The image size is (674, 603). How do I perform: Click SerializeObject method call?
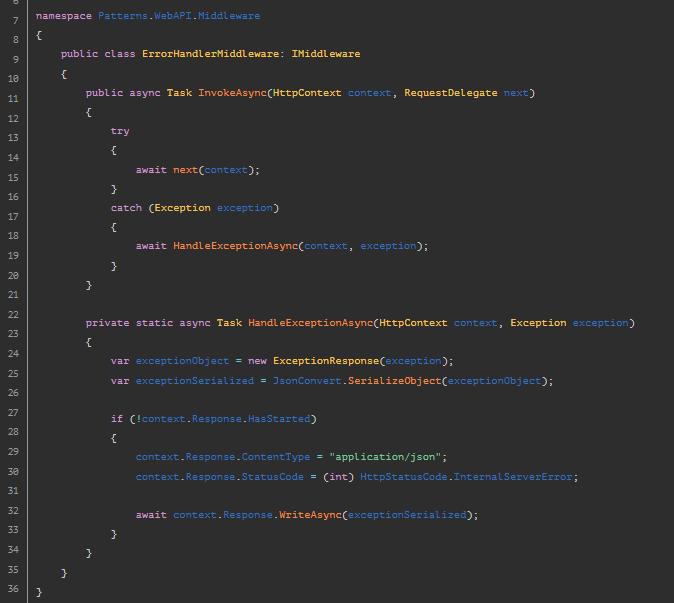(x=395, y=381)
